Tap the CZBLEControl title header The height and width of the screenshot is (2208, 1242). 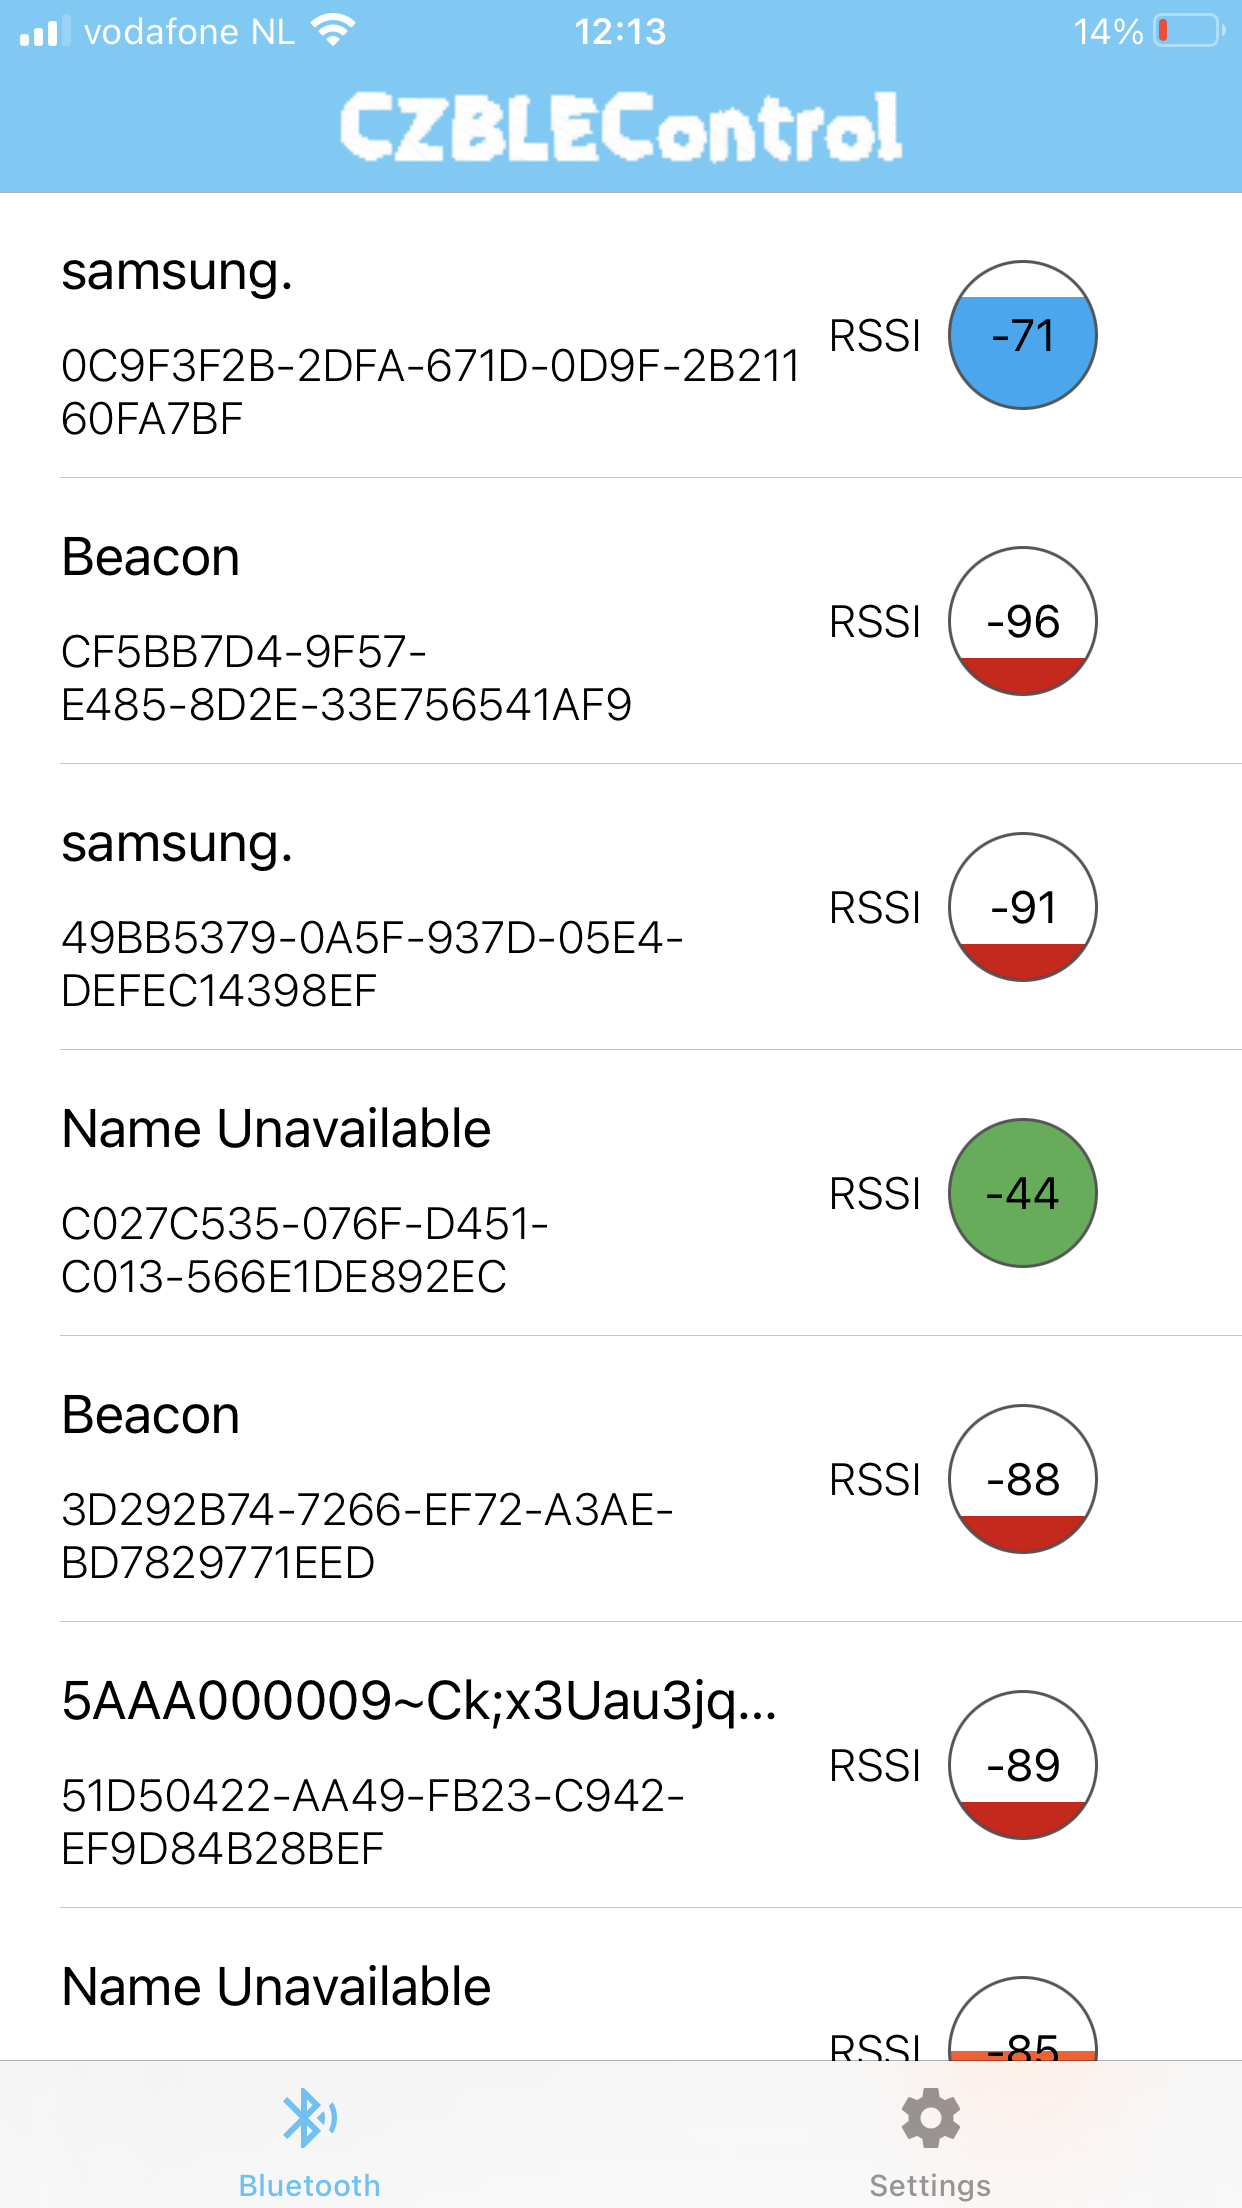click(x=621, y=126)
